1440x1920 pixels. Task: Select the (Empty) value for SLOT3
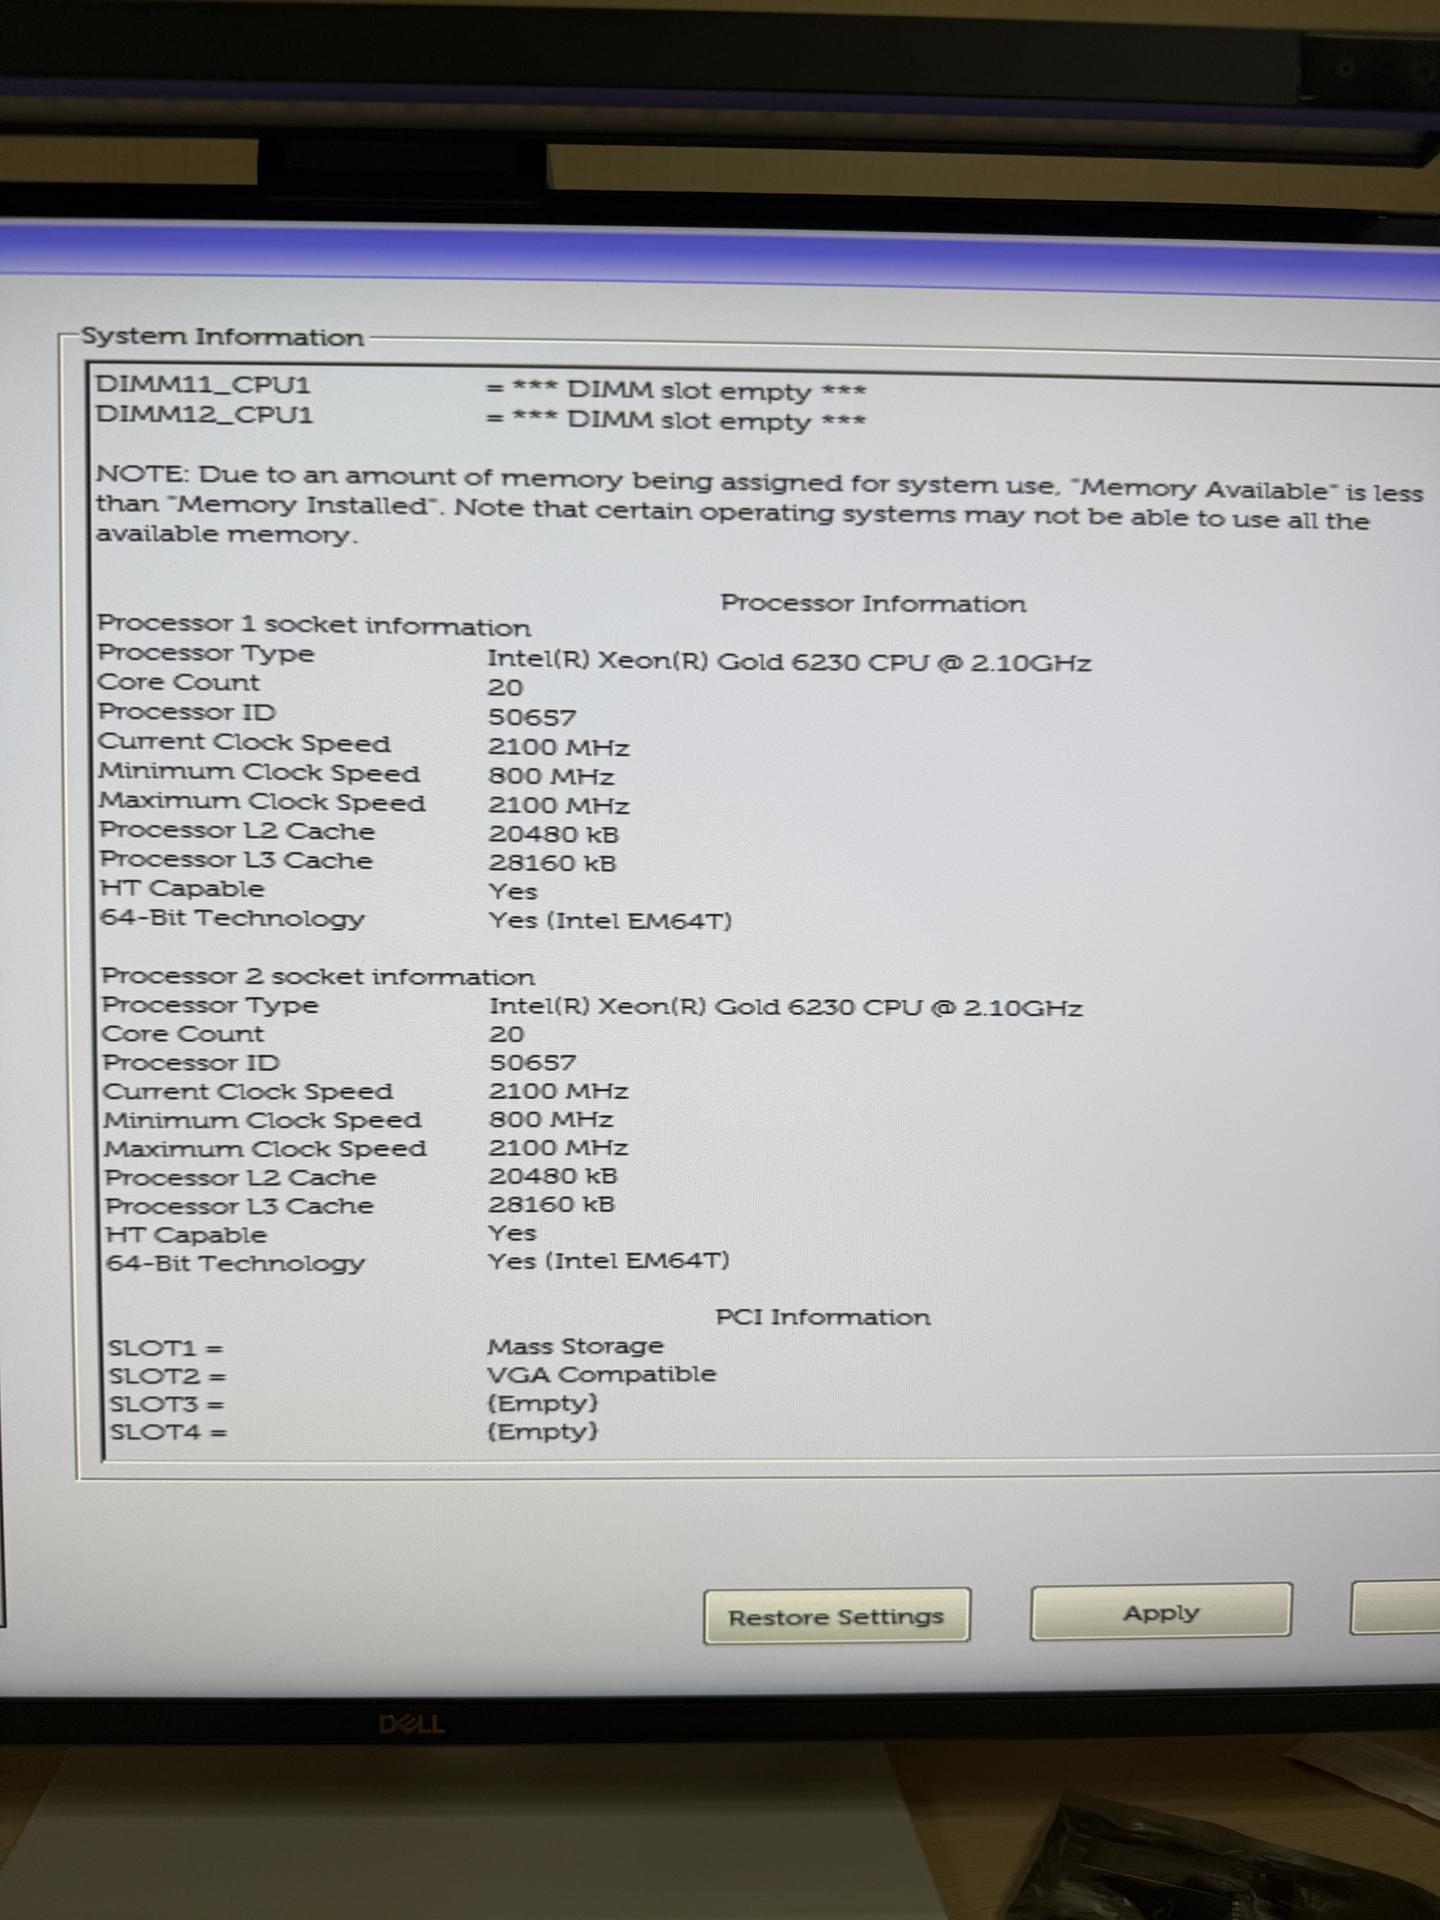543,1403
